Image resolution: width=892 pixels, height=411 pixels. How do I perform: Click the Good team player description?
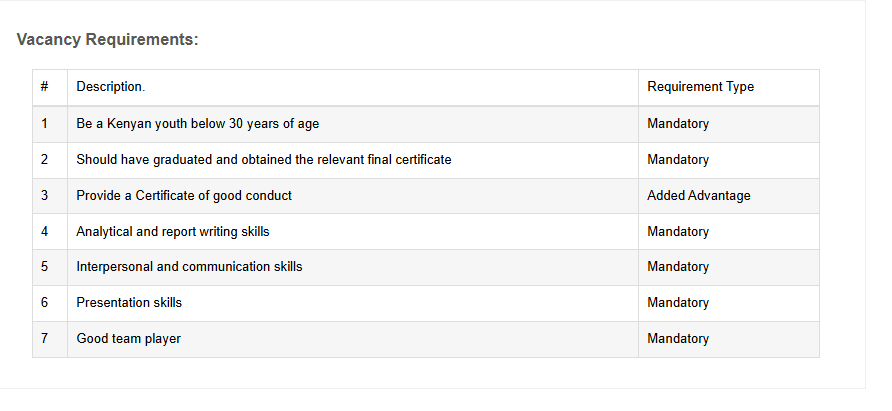pyautogui.click(x=128, y=339)
